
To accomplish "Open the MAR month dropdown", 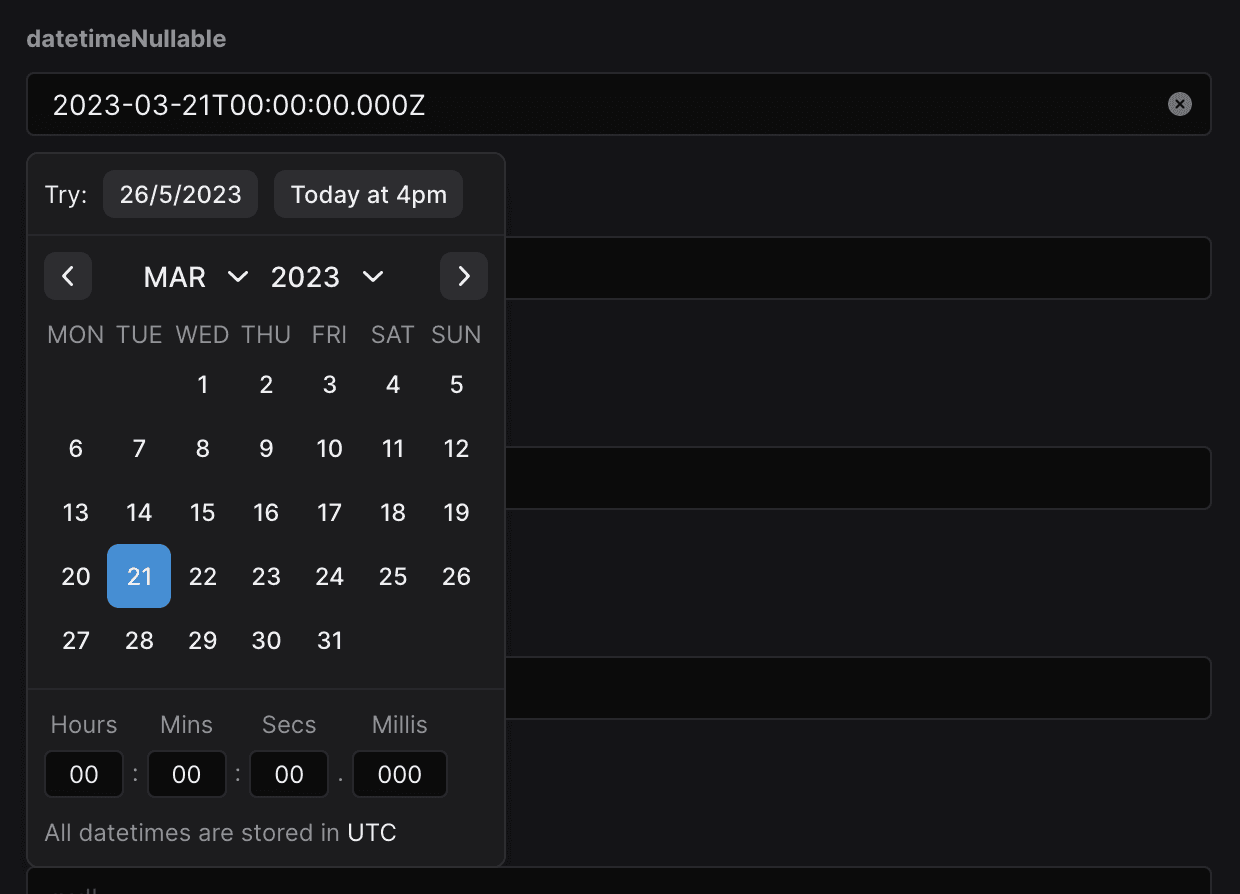I will (196, 277).
